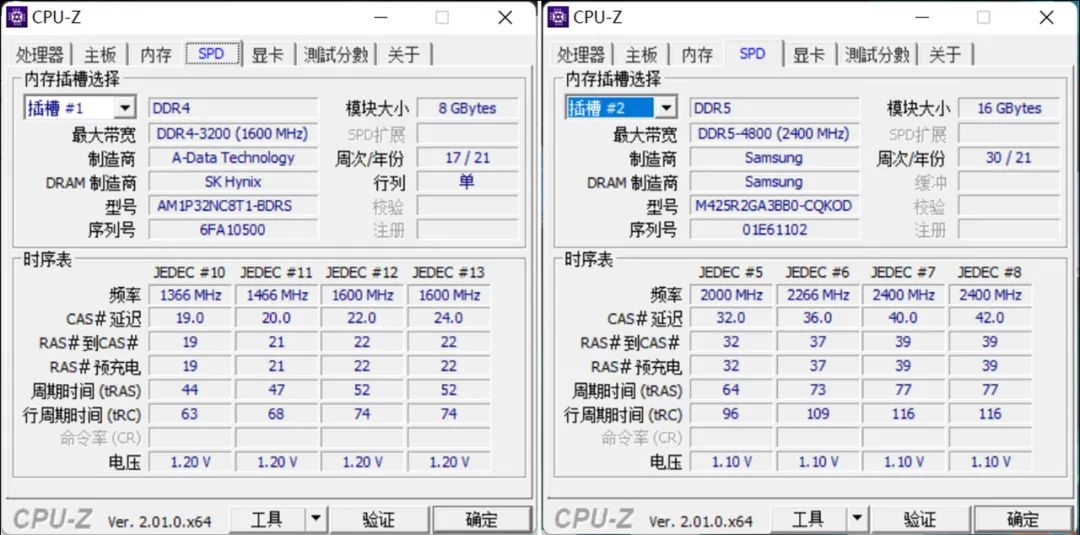Open 工具 dropdown arrow in right window
Image resolution: width=1080 pixels, height=535 pixels.
click(857, 519)
